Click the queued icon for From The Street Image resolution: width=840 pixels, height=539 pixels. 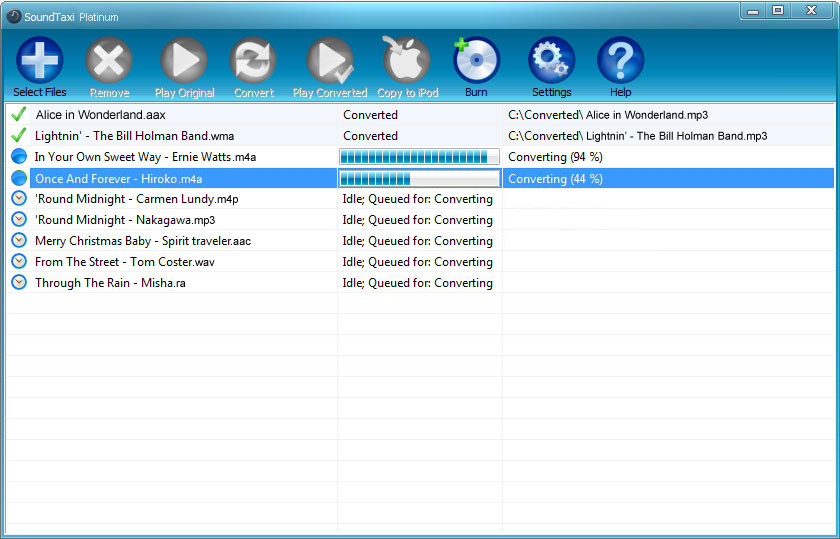19,261
